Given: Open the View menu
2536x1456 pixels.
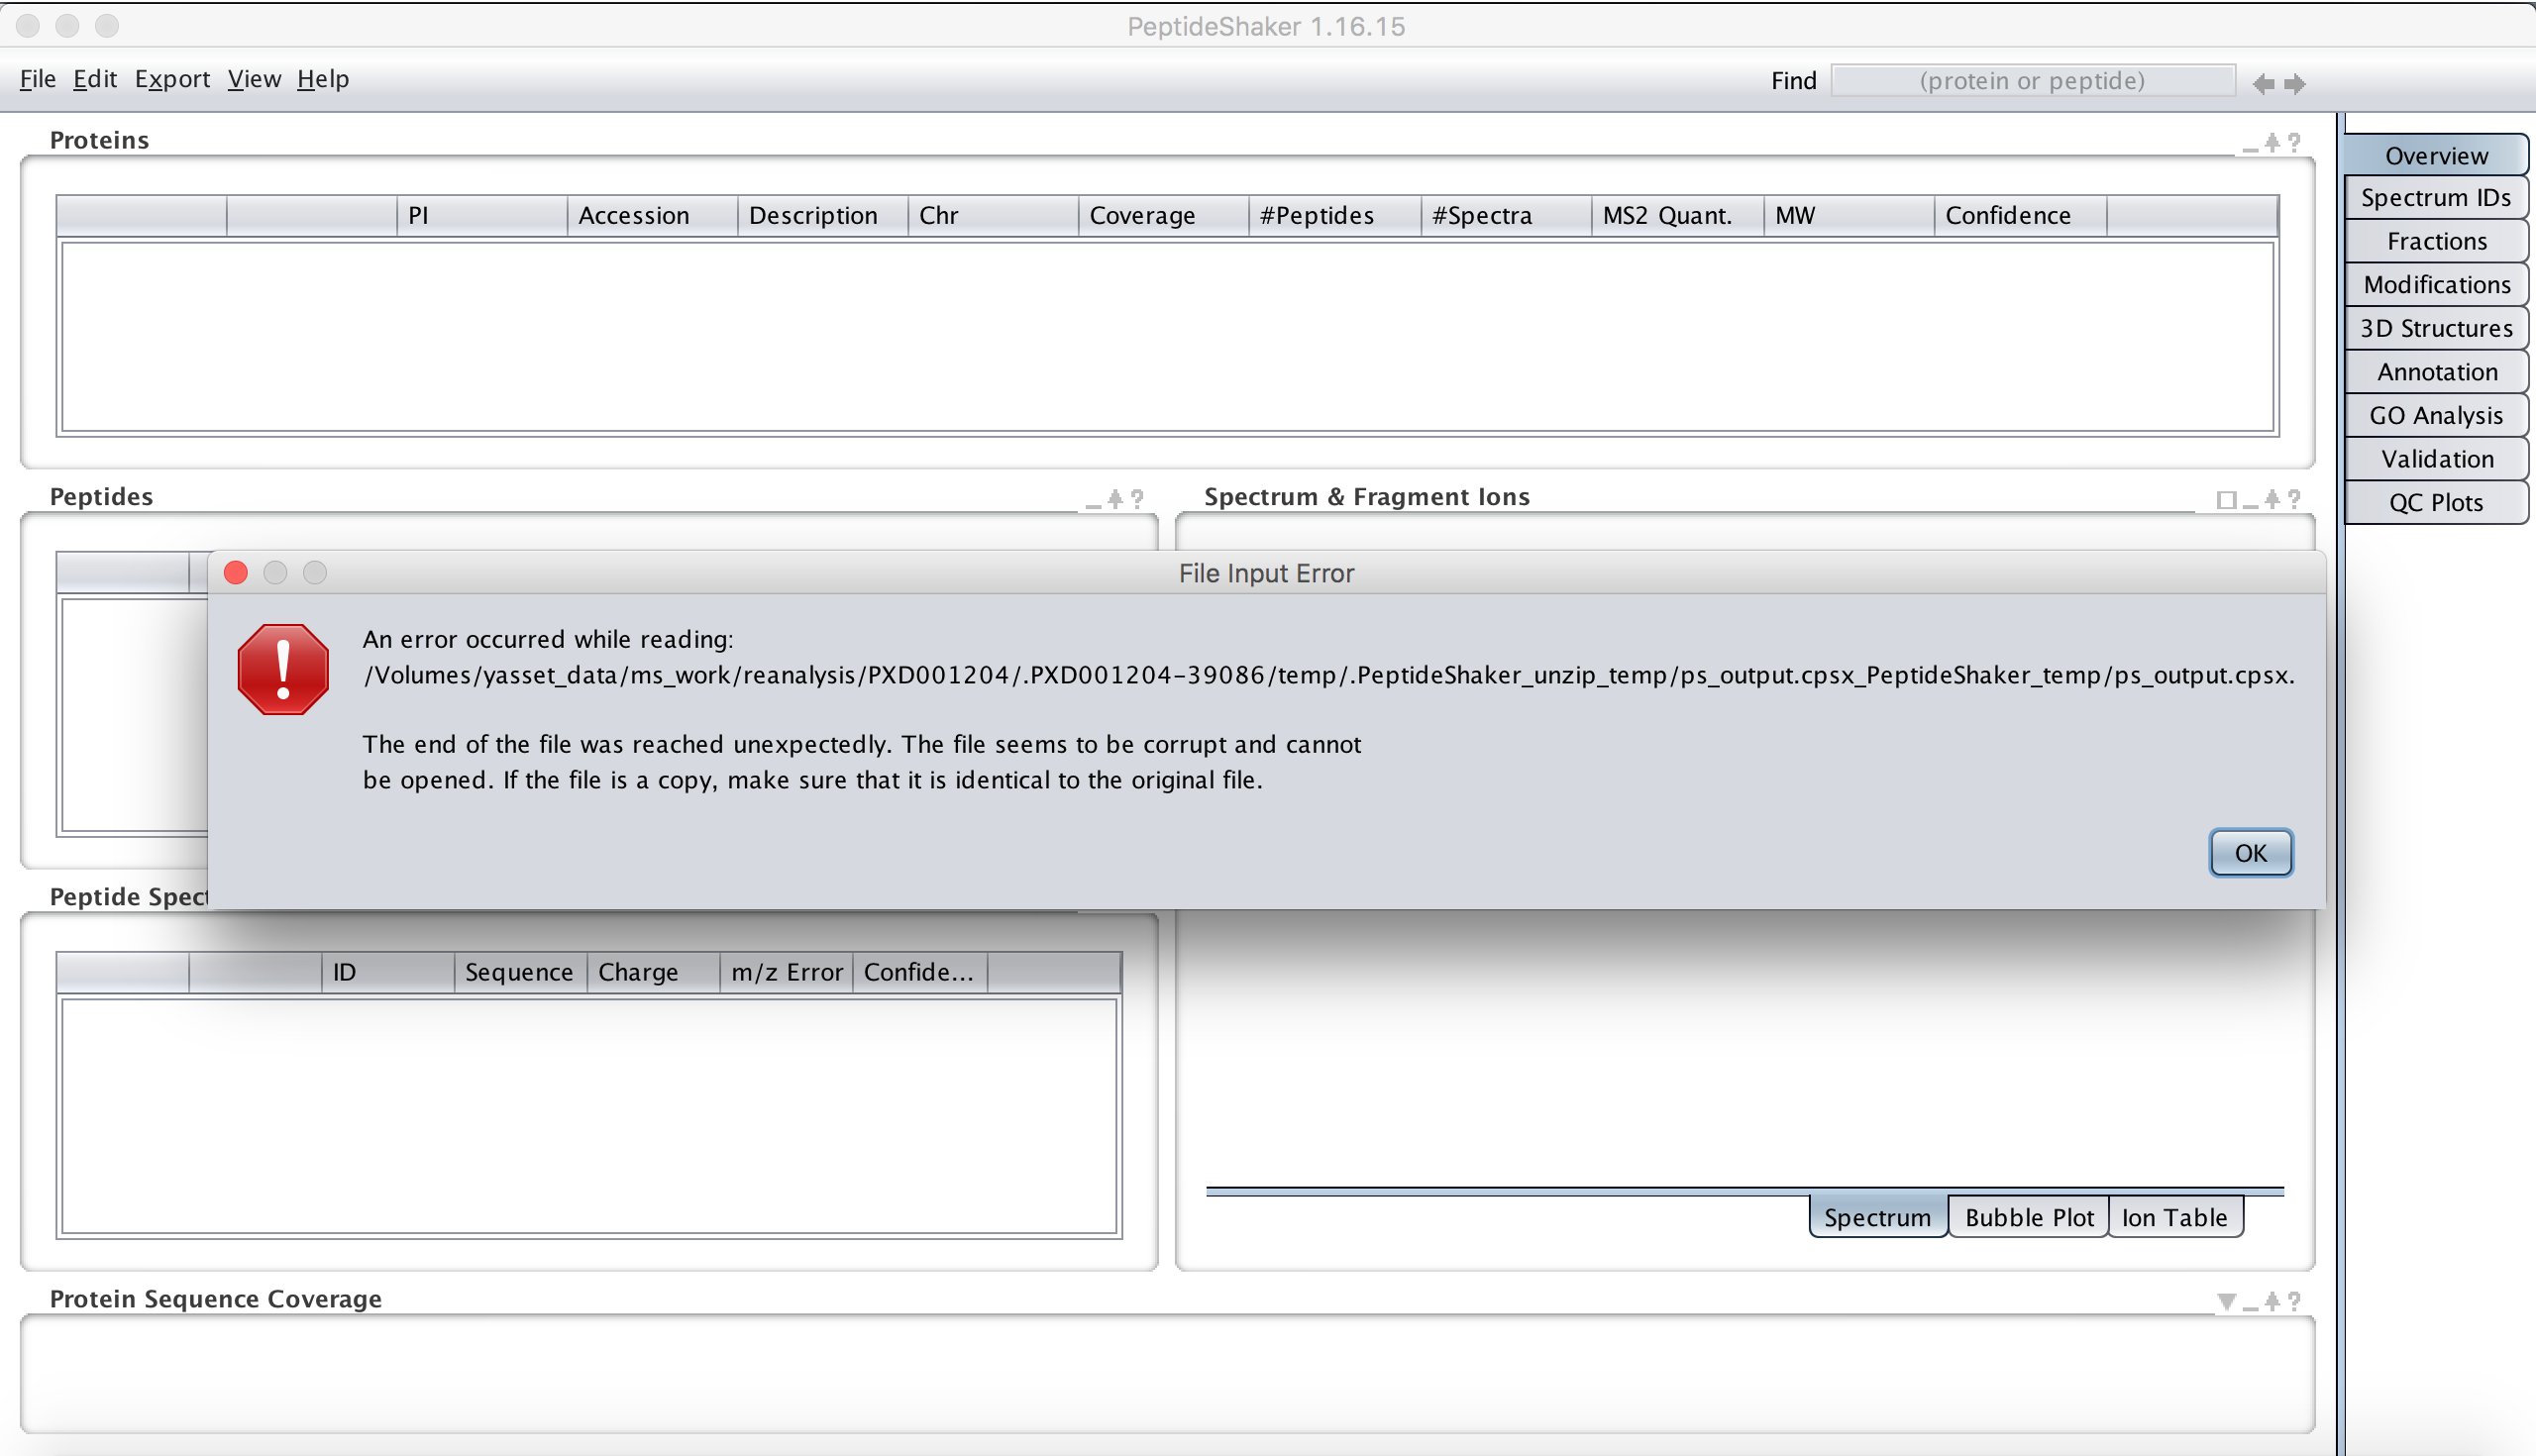Looking at the screenshot, I should coord(254,79).
